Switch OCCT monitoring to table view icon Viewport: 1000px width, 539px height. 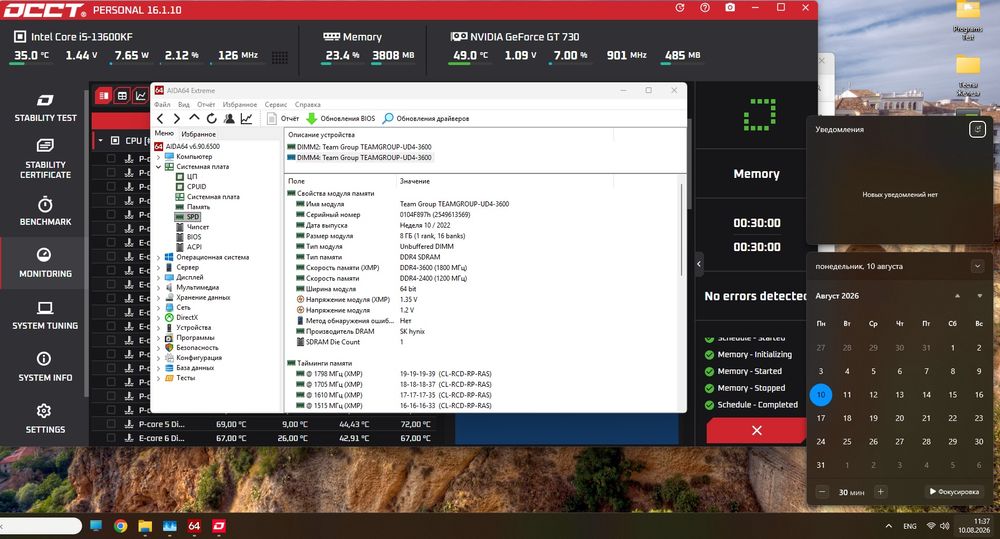click(x=122, y=96)
